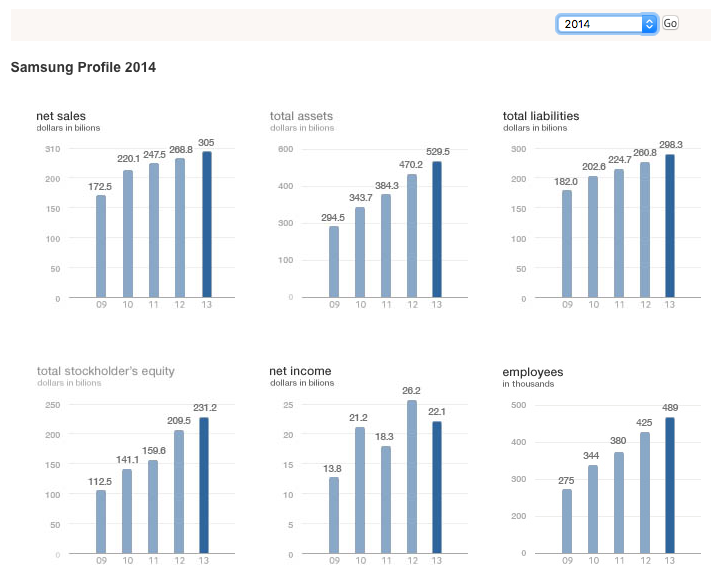Click the 172.5 net sales bar
The height and width of the screenshot is (579, 728).
[x=101, y=246]
